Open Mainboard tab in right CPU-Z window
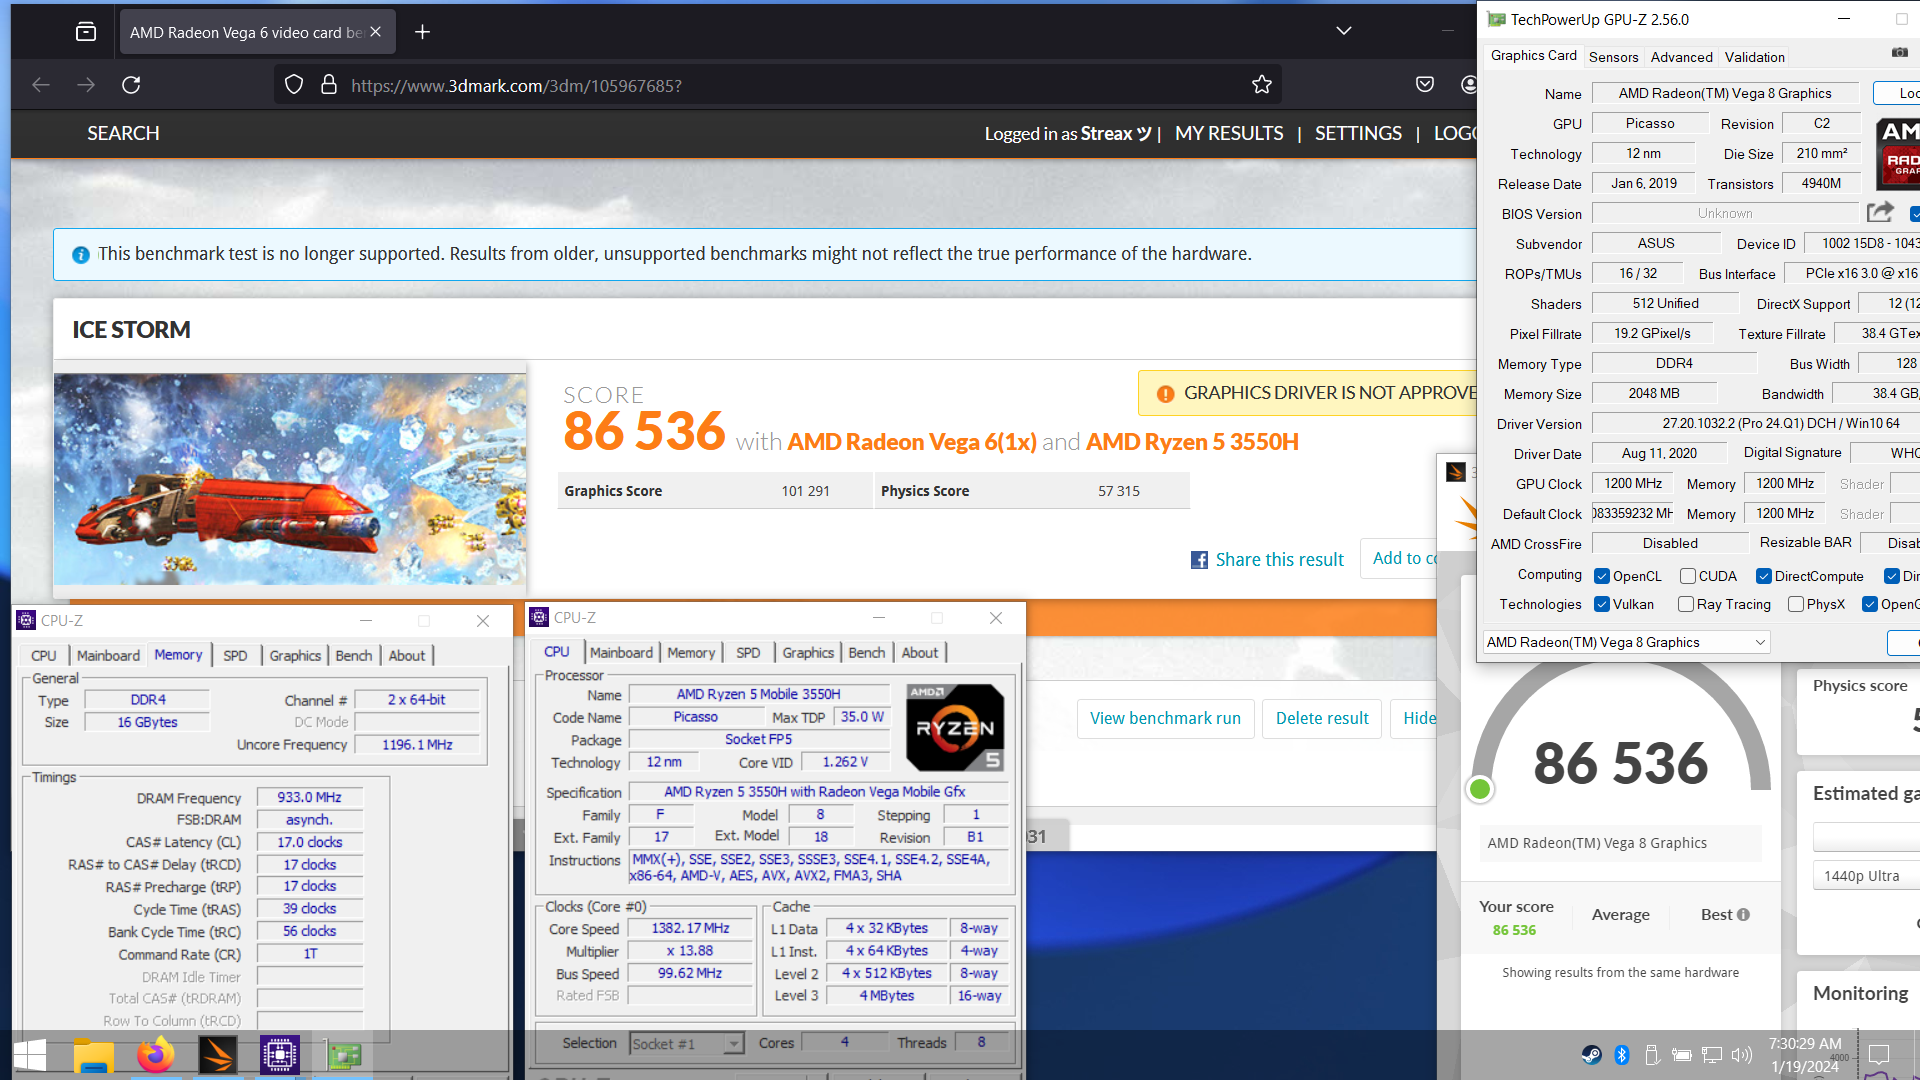1920x1080 pixels. pos(621,653)
